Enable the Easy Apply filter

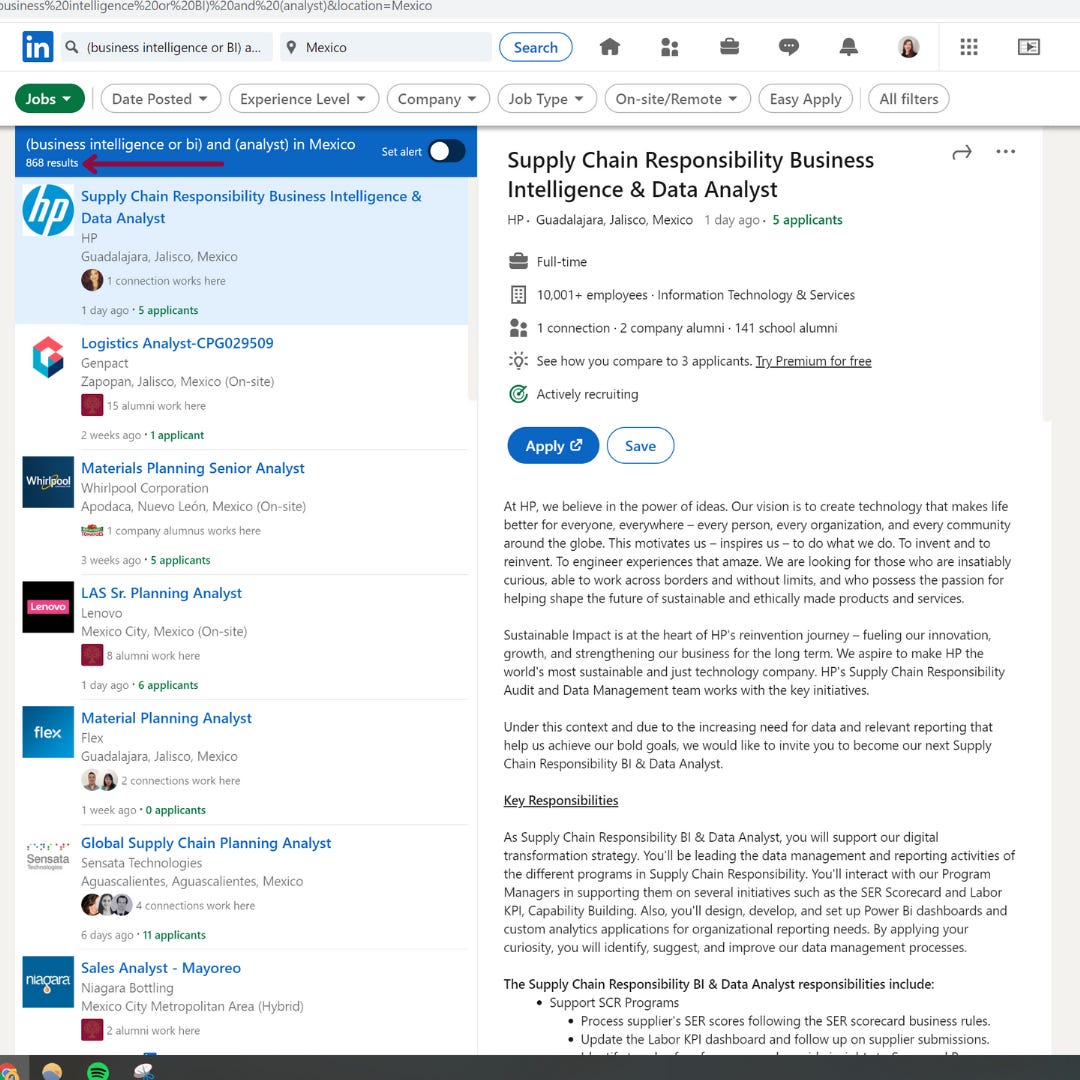coord(805,98)
